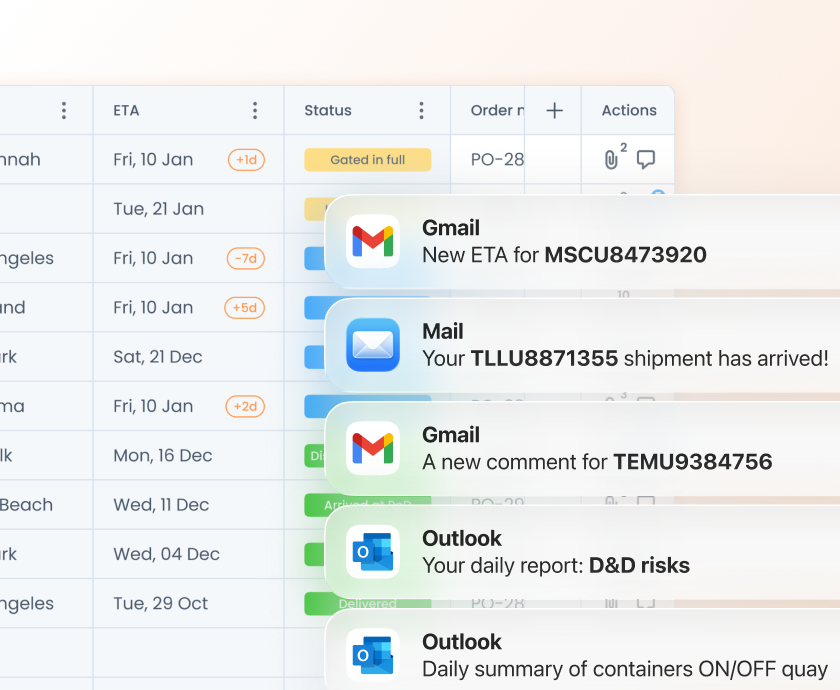Click the Beach port cell in Wed, 11 Dec row
This screenshot has height=690, width=840.
click(x=46, y=505)
